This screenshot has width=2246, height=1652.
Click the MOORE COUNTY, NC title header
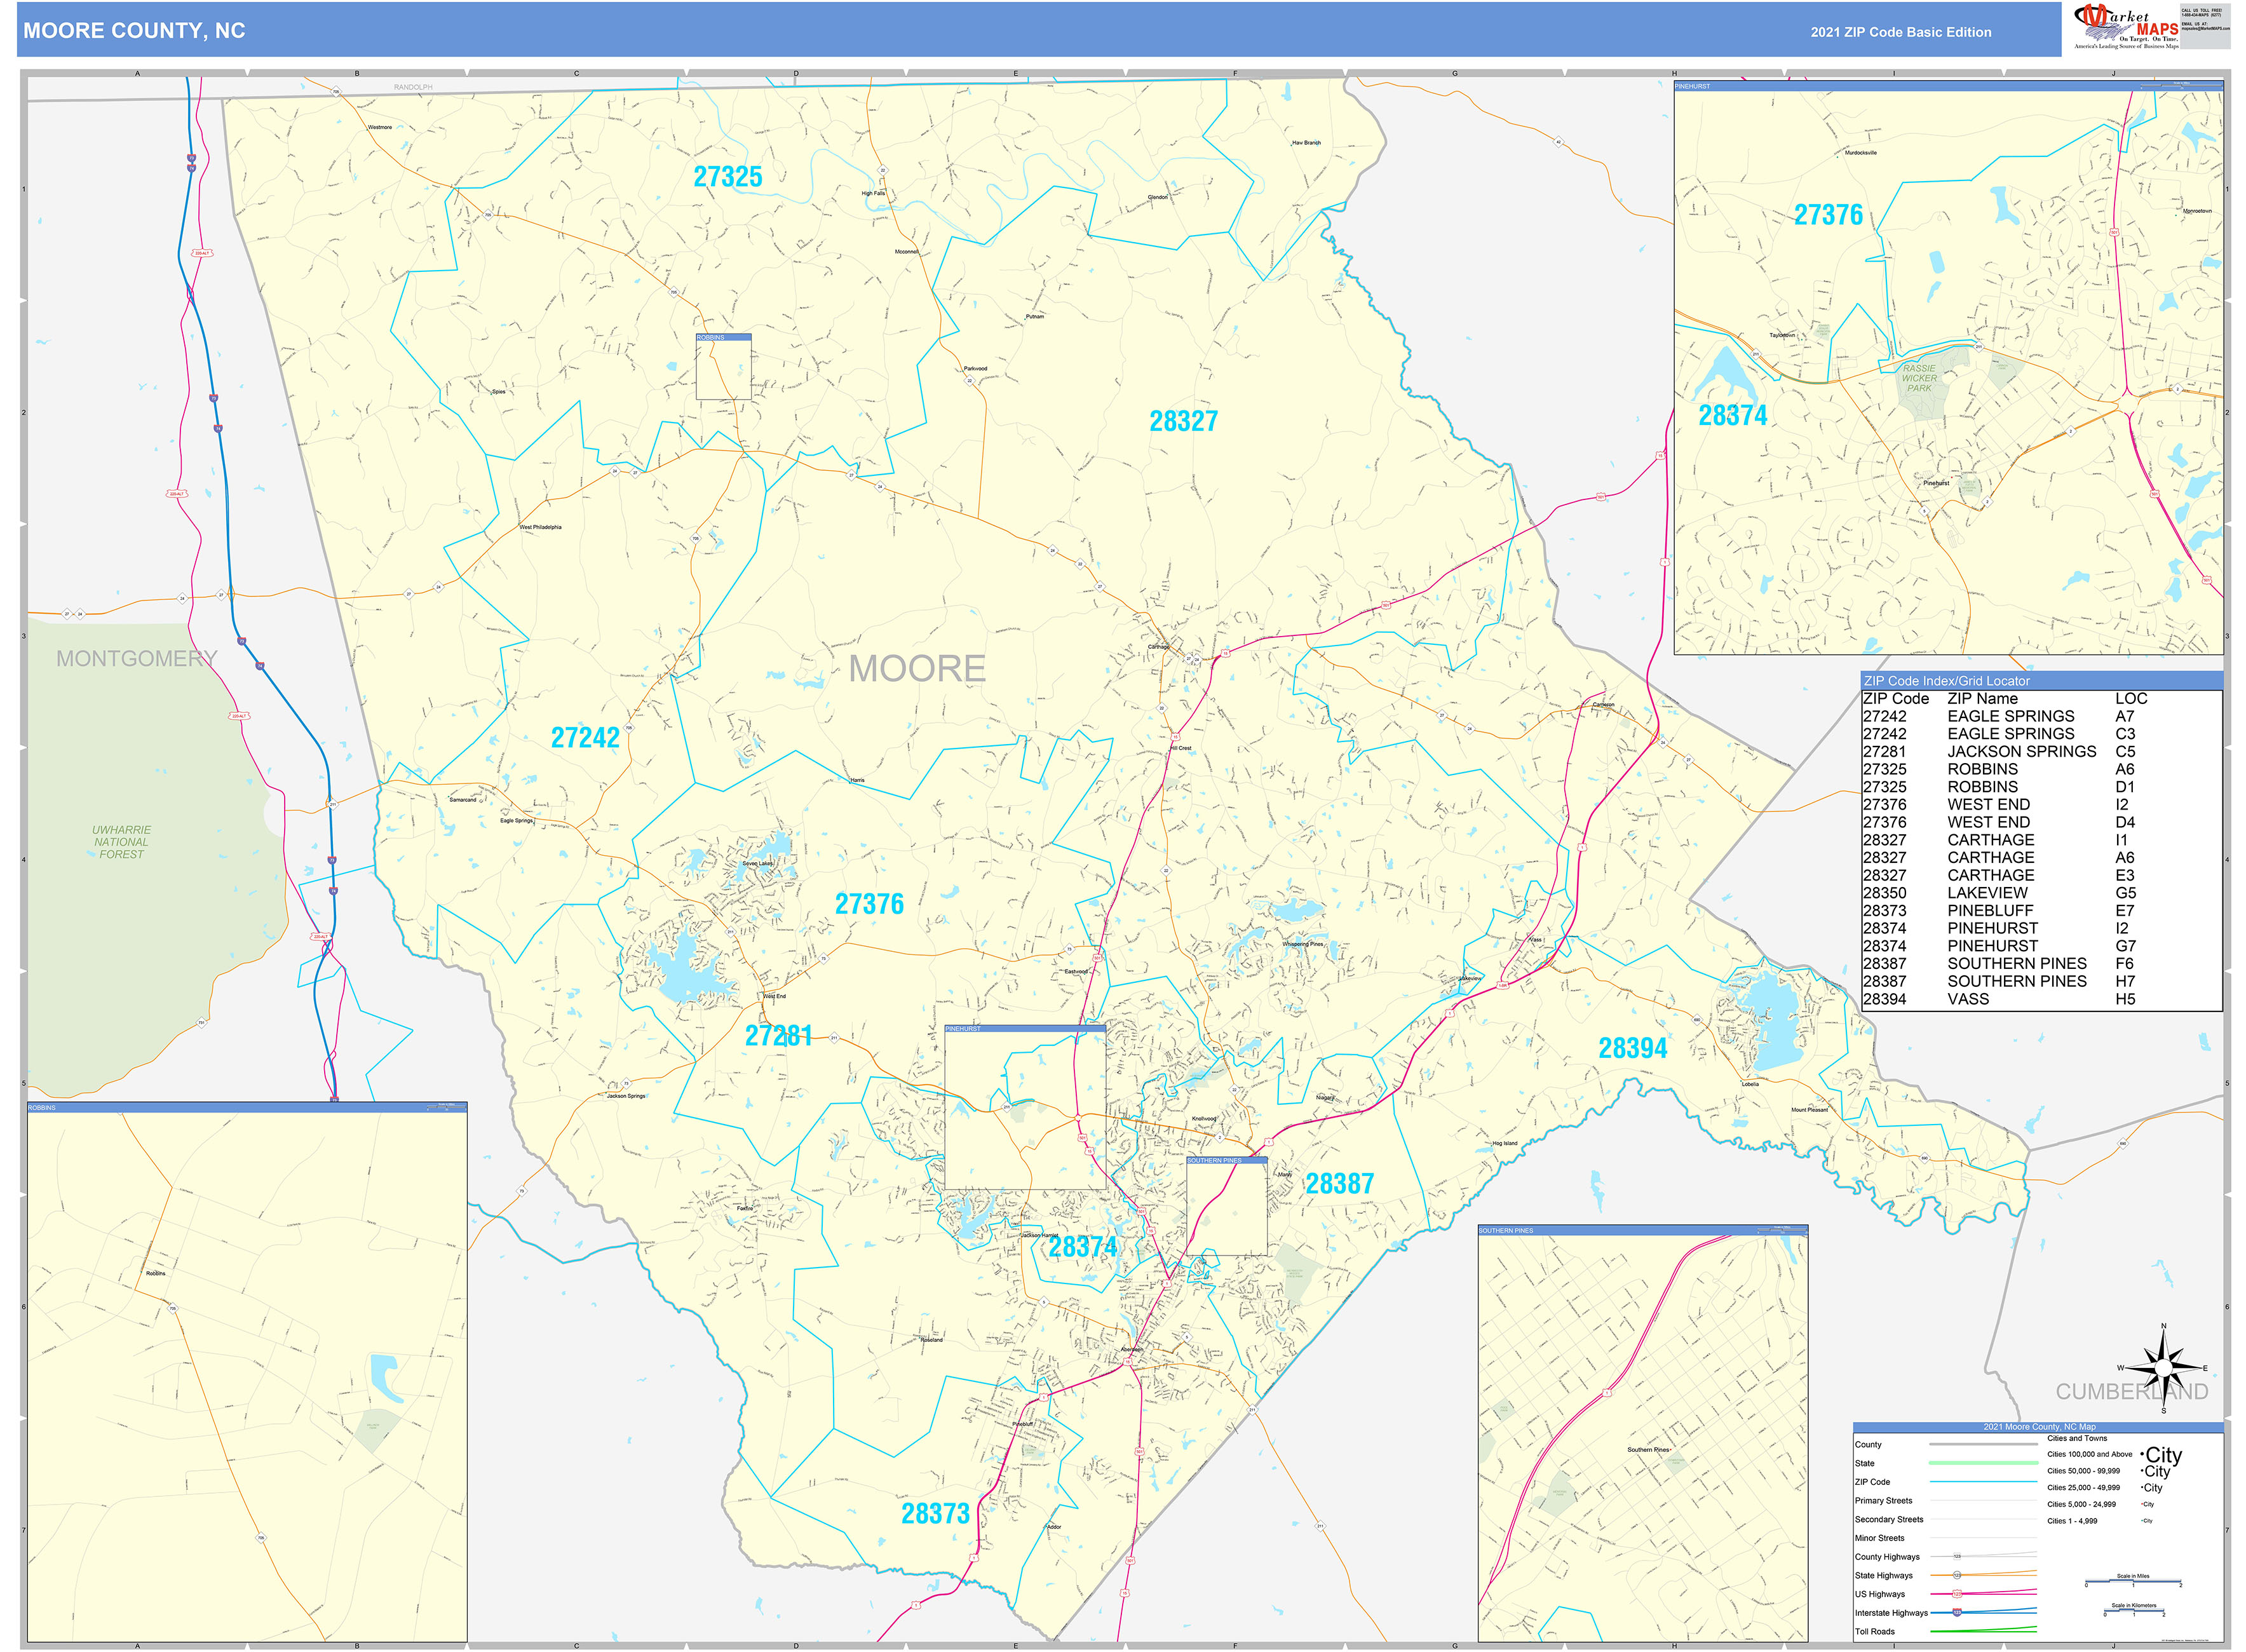135,30
